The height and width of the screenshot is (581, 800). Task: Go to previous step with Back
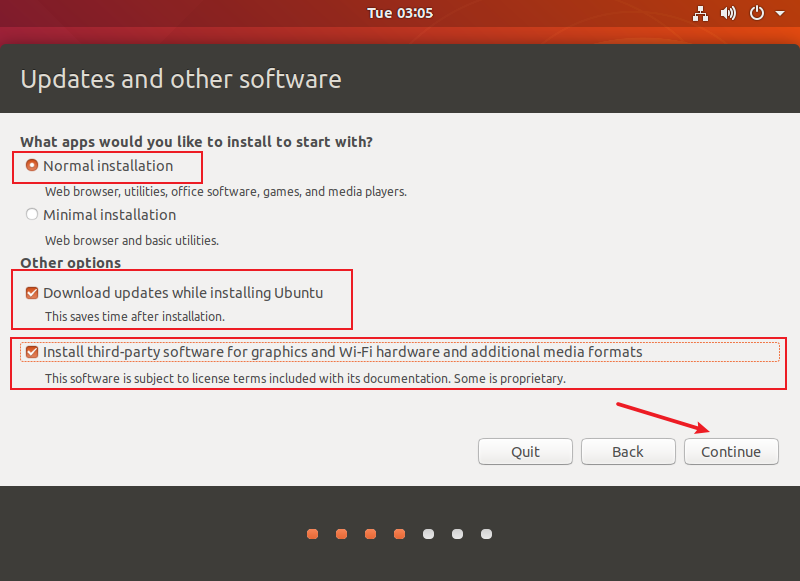pyautogui.click(x=628, y=451)
